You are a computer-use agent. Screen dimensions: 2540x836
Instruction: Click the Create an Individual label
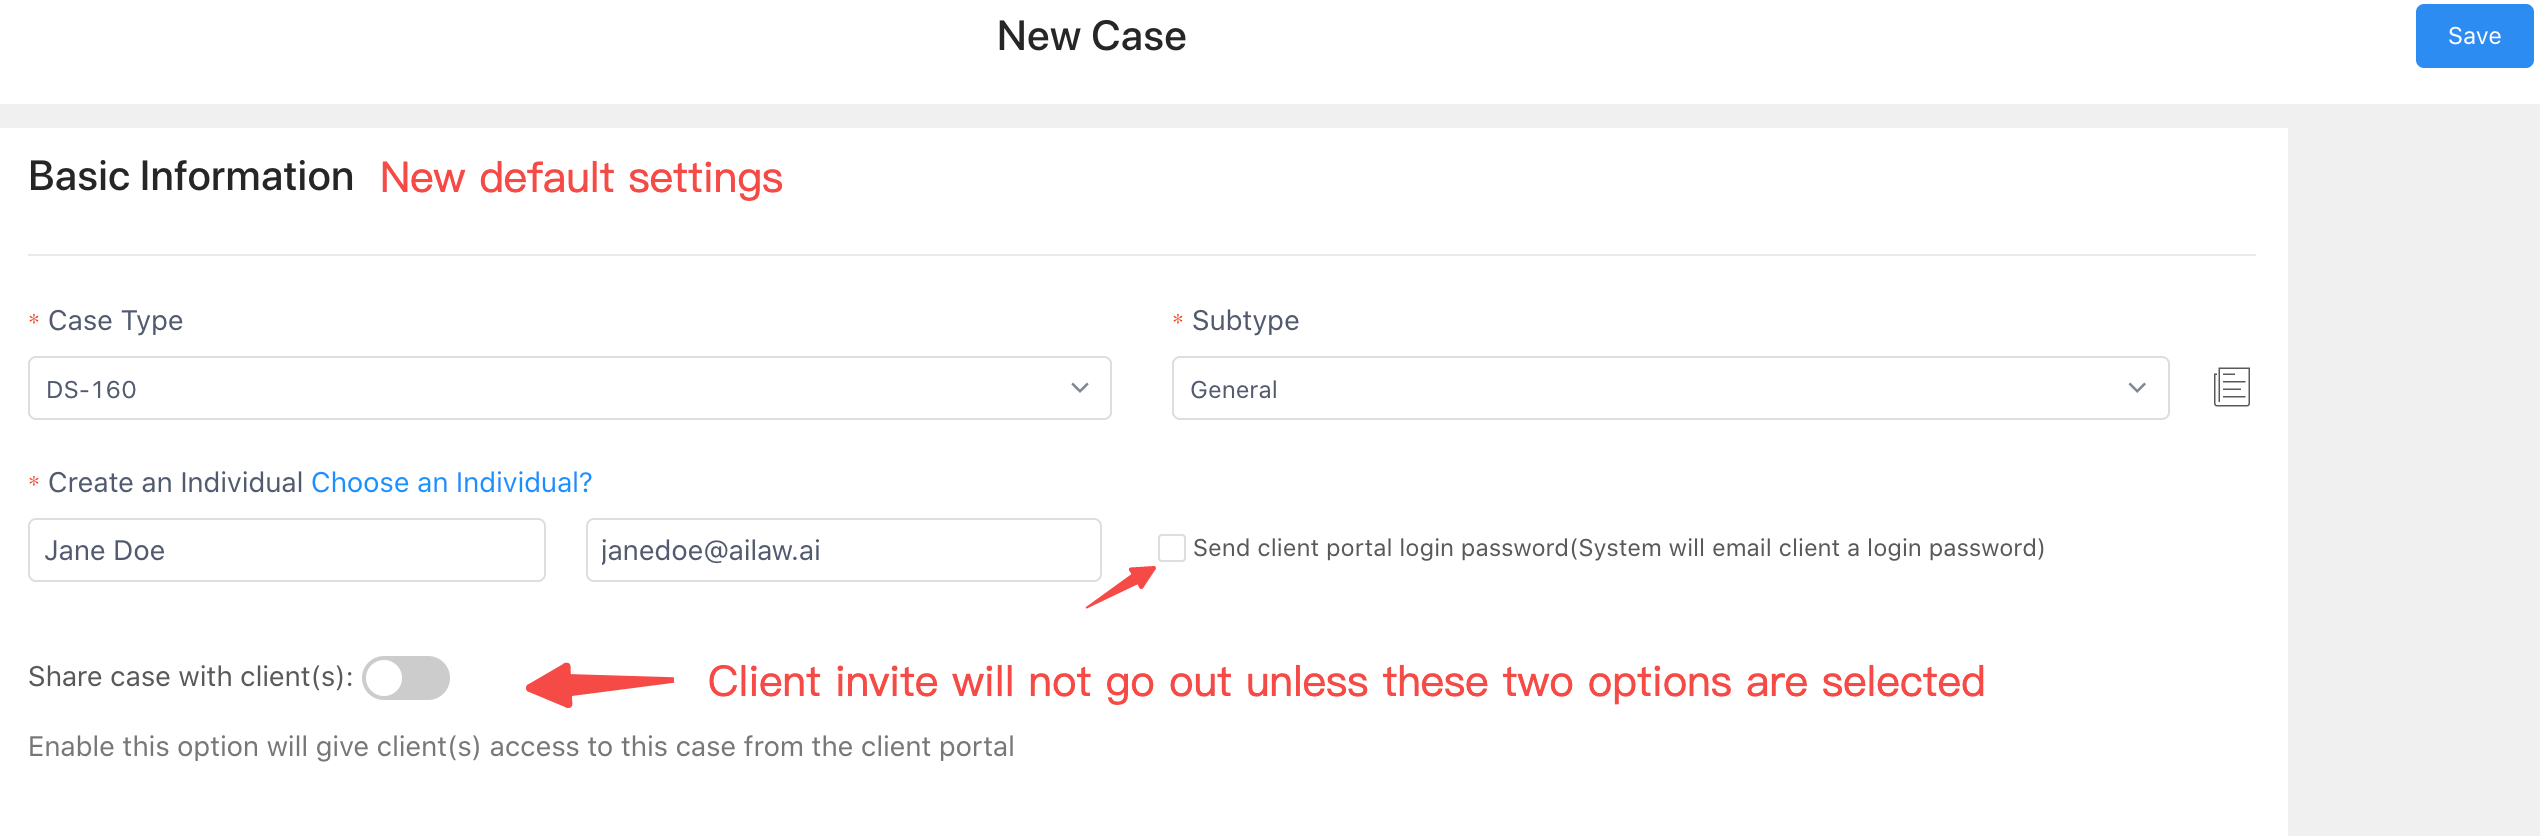[x=175, y=483]
